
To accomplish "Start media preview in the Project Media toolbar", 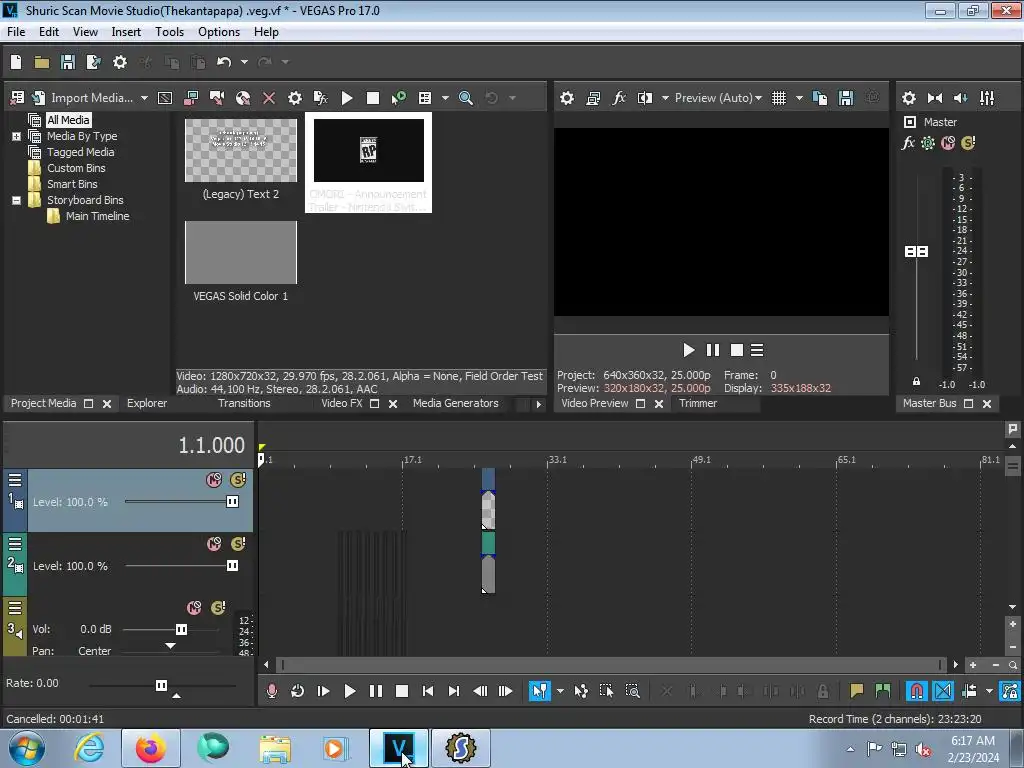I will pyautogui.click(x=347, y=98).
